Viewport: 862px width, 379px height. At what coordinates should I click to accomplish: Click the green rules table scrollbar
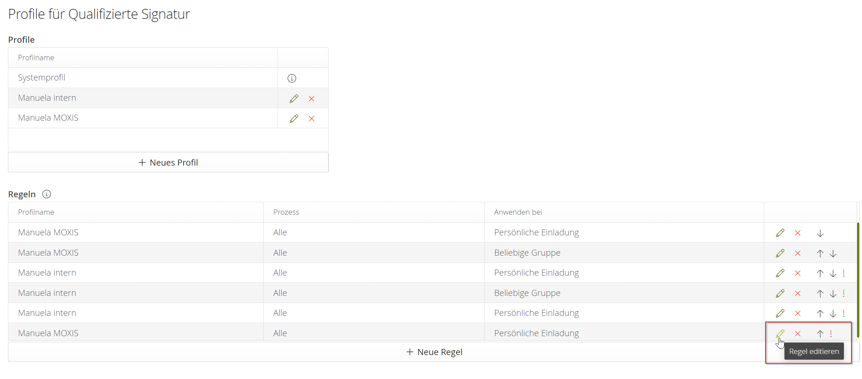tap(858, 279)
